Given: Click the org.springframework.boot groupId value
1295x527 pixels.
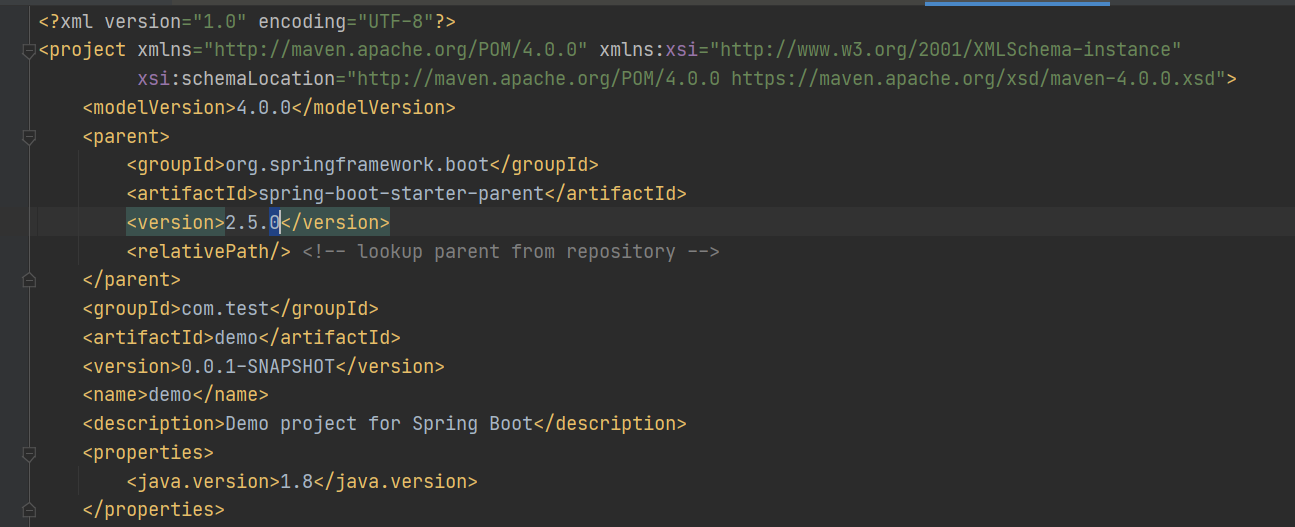Looking at the screenshot, I should point(356,165).
